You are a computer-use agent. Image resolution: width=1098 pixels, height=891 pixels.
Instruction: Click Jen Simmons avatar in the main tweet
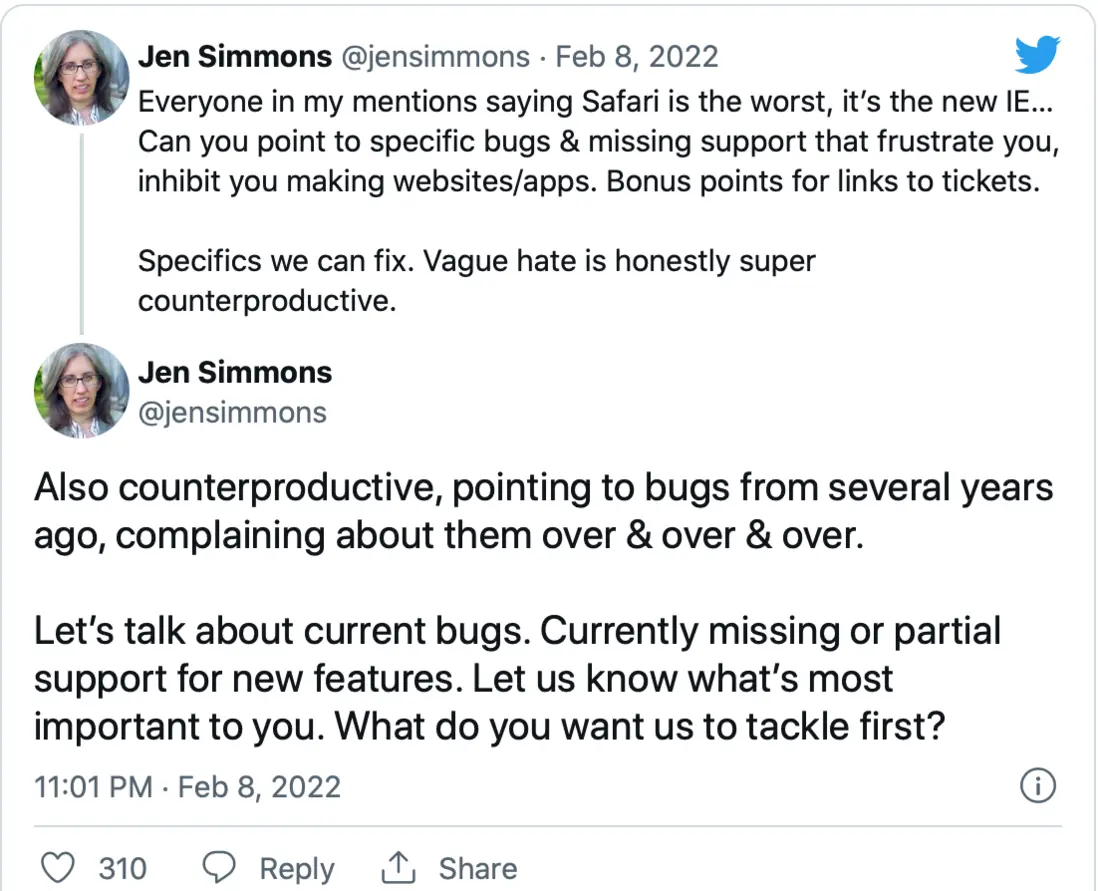[x=79, y=391]
